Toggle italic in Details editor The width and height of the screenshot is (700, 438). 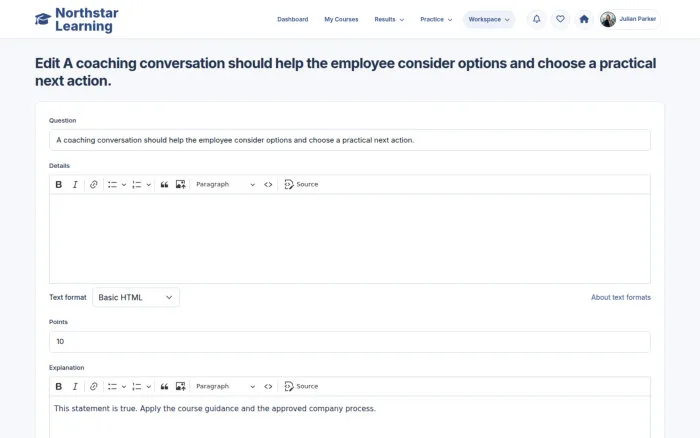point(75,184)
